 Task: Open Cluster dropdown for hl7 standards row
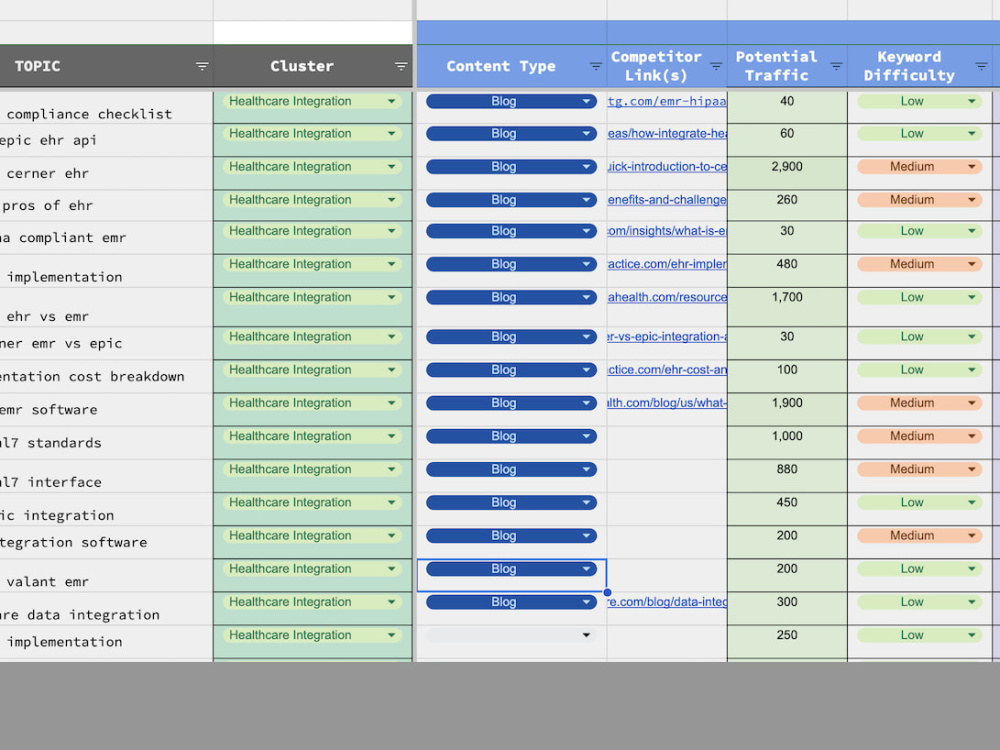pos(392,436)
